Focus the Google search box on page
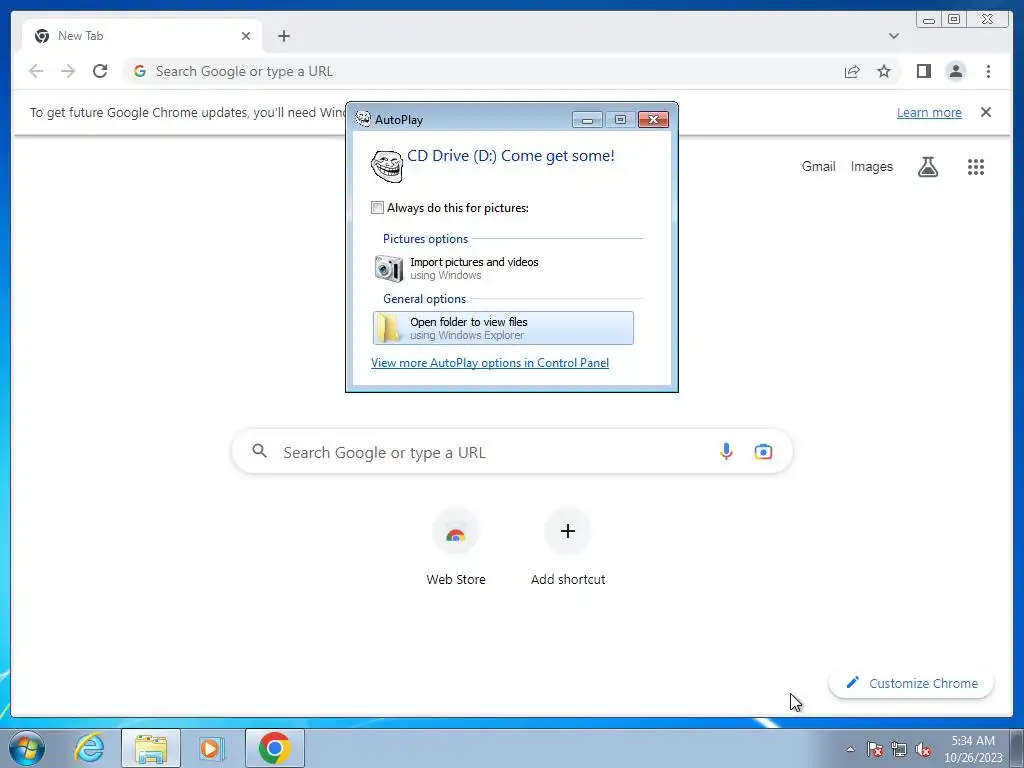The width and height of the screenshot is (1024, 768). [512, 451]
